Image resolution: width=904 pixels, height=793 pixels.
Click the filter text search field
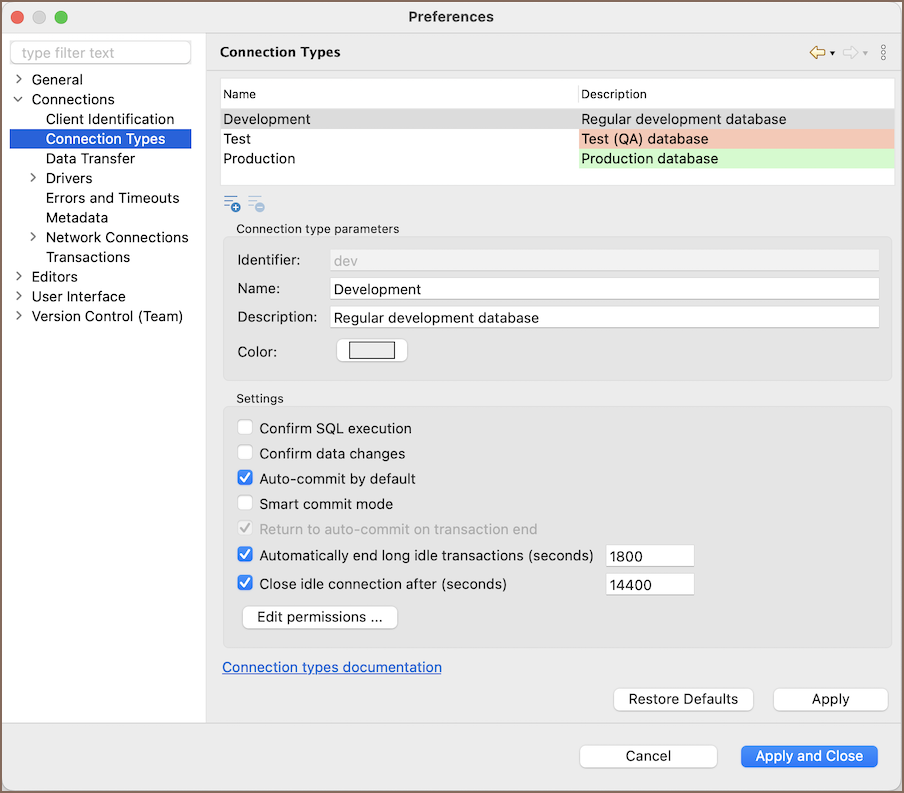click(100, 53)
